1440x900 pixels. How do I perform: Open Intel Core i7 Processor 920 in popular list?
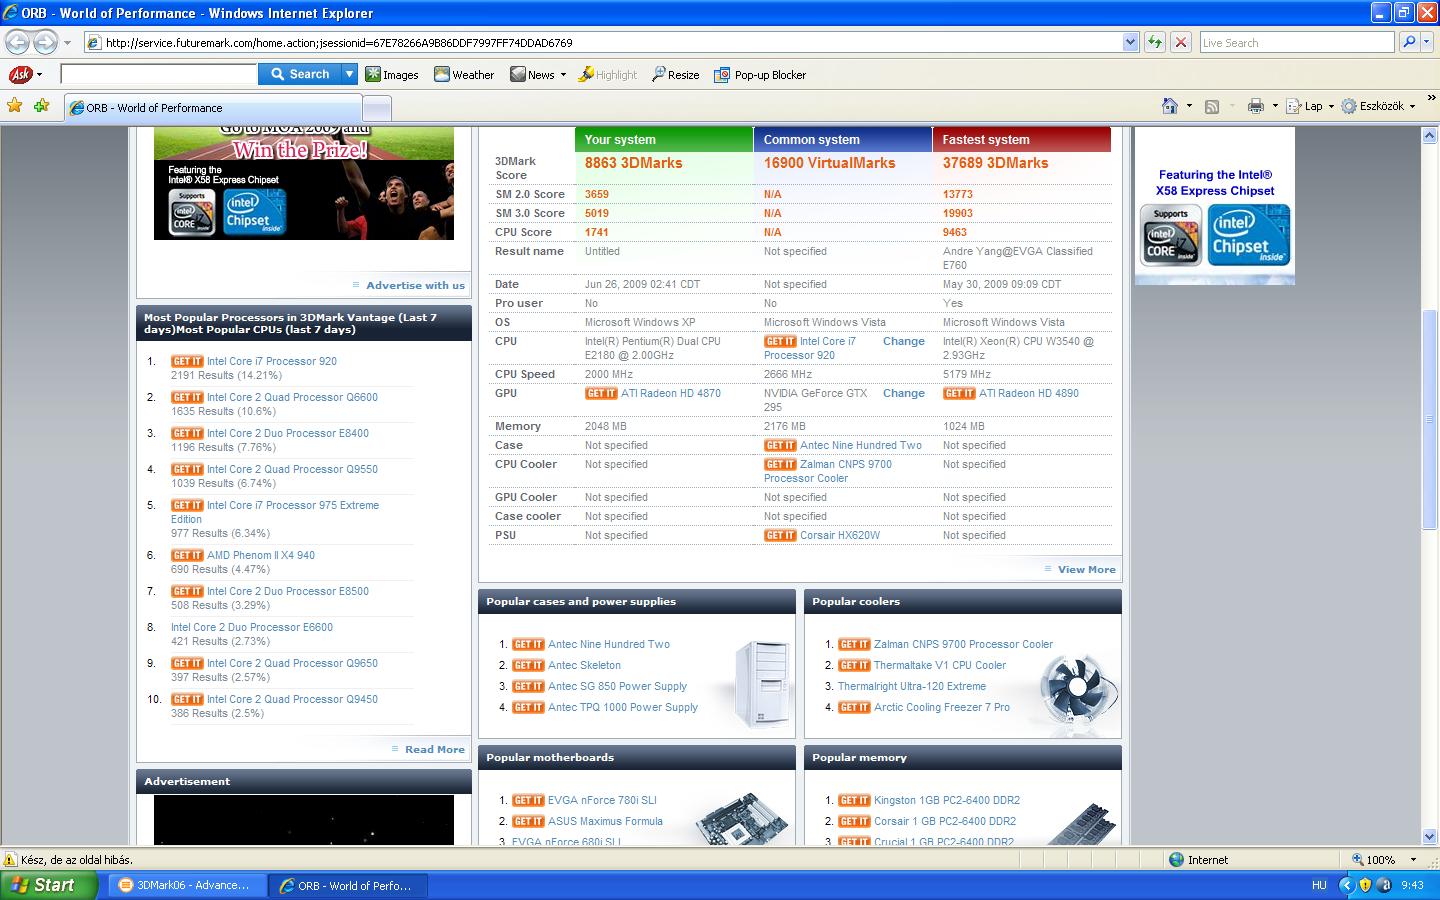[x=271, y=361]
